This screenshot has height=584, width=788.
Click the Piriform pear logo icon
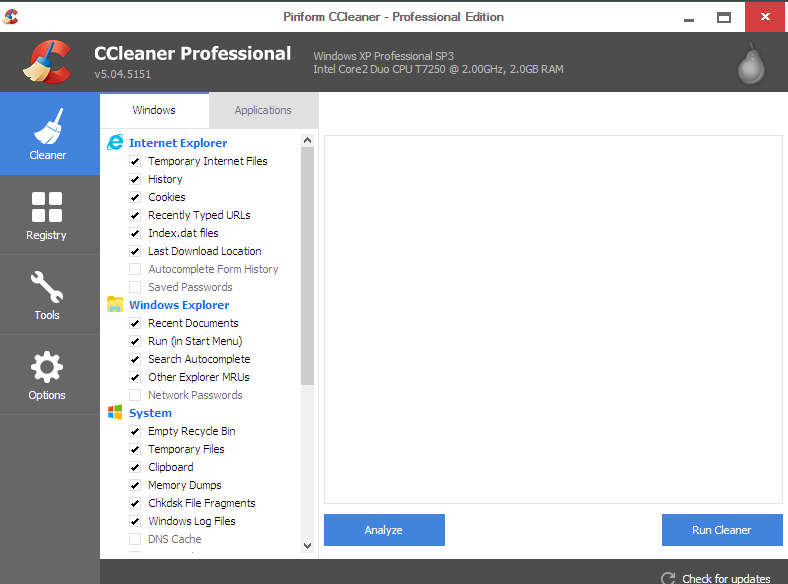750,63
